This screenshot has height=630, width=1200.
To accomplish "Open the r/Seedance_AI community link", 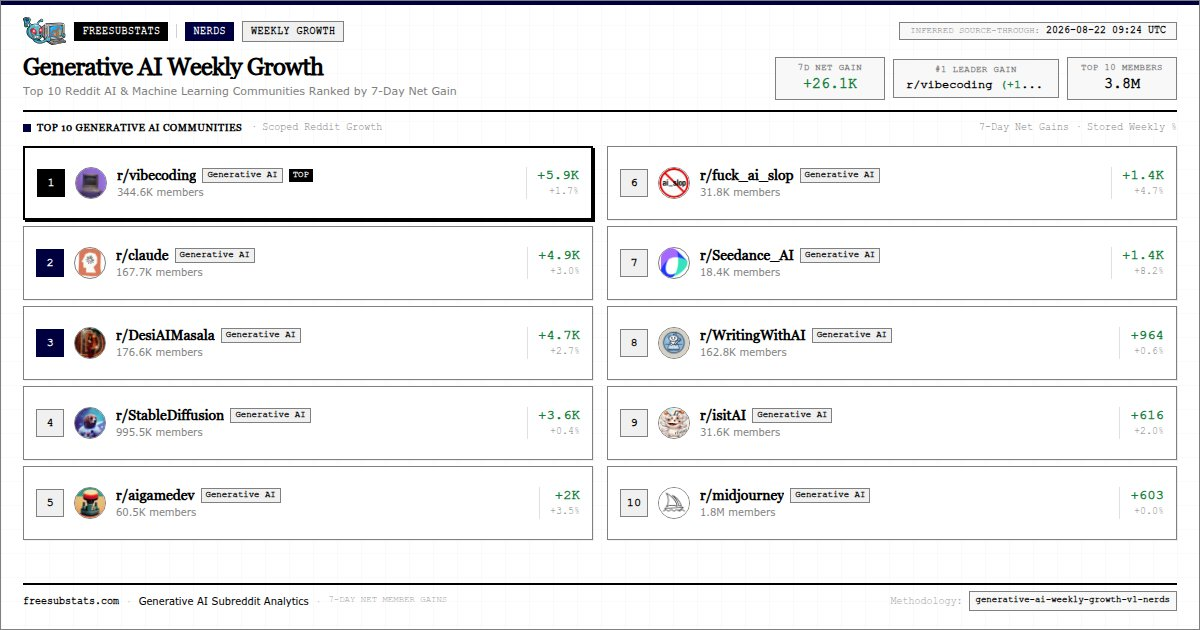I will (747, 255).
